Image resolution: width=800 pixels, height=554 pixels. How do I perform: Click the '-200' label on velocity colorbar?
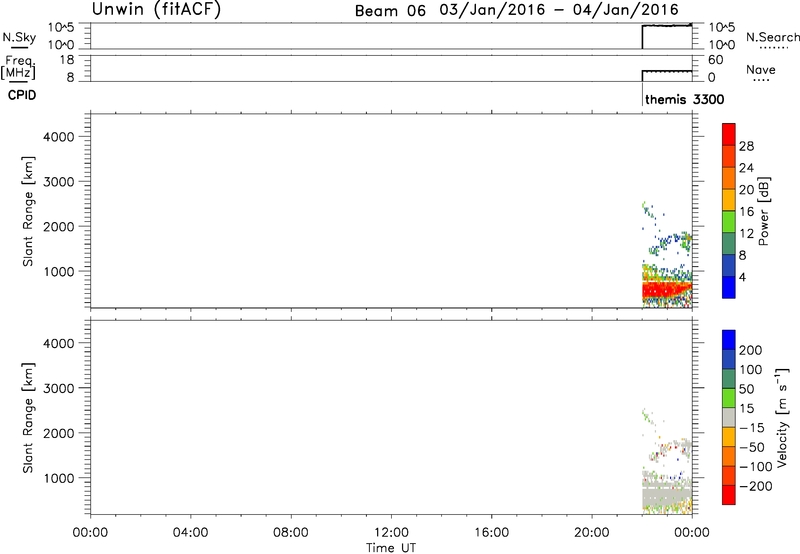756,486
